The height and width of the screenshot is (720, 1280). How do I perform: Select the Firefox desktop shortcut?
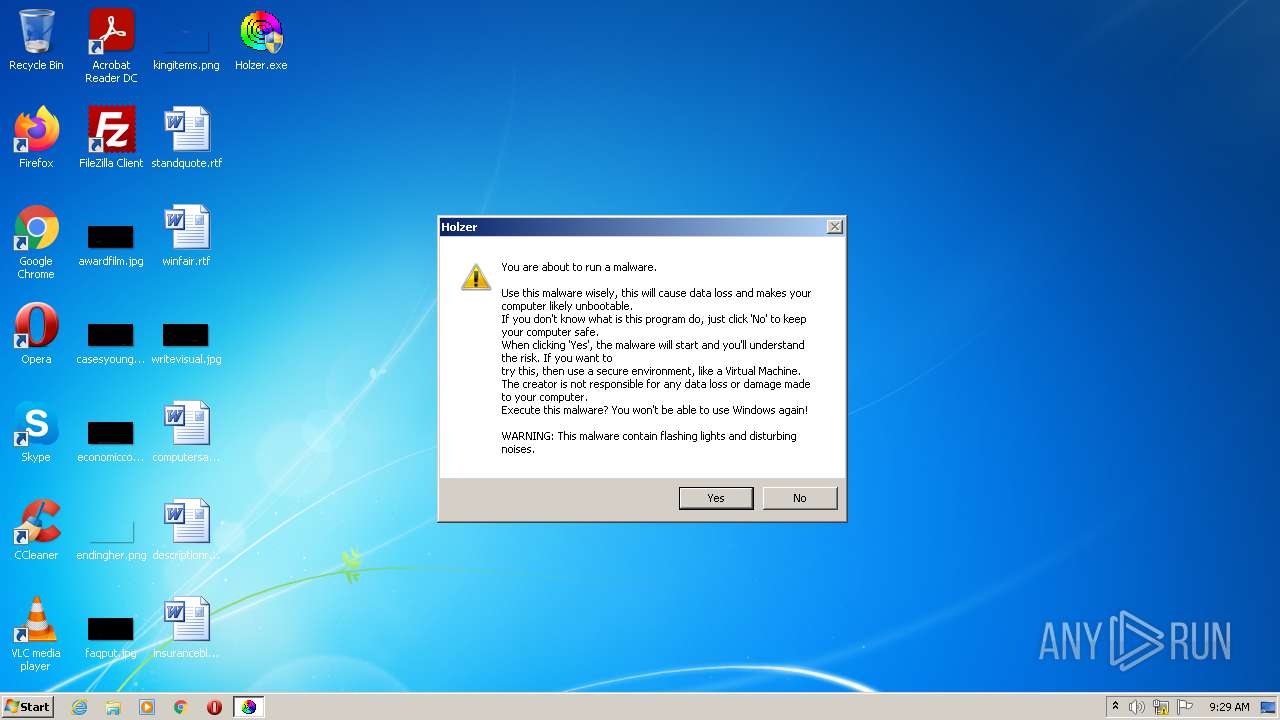click(36, 138)
